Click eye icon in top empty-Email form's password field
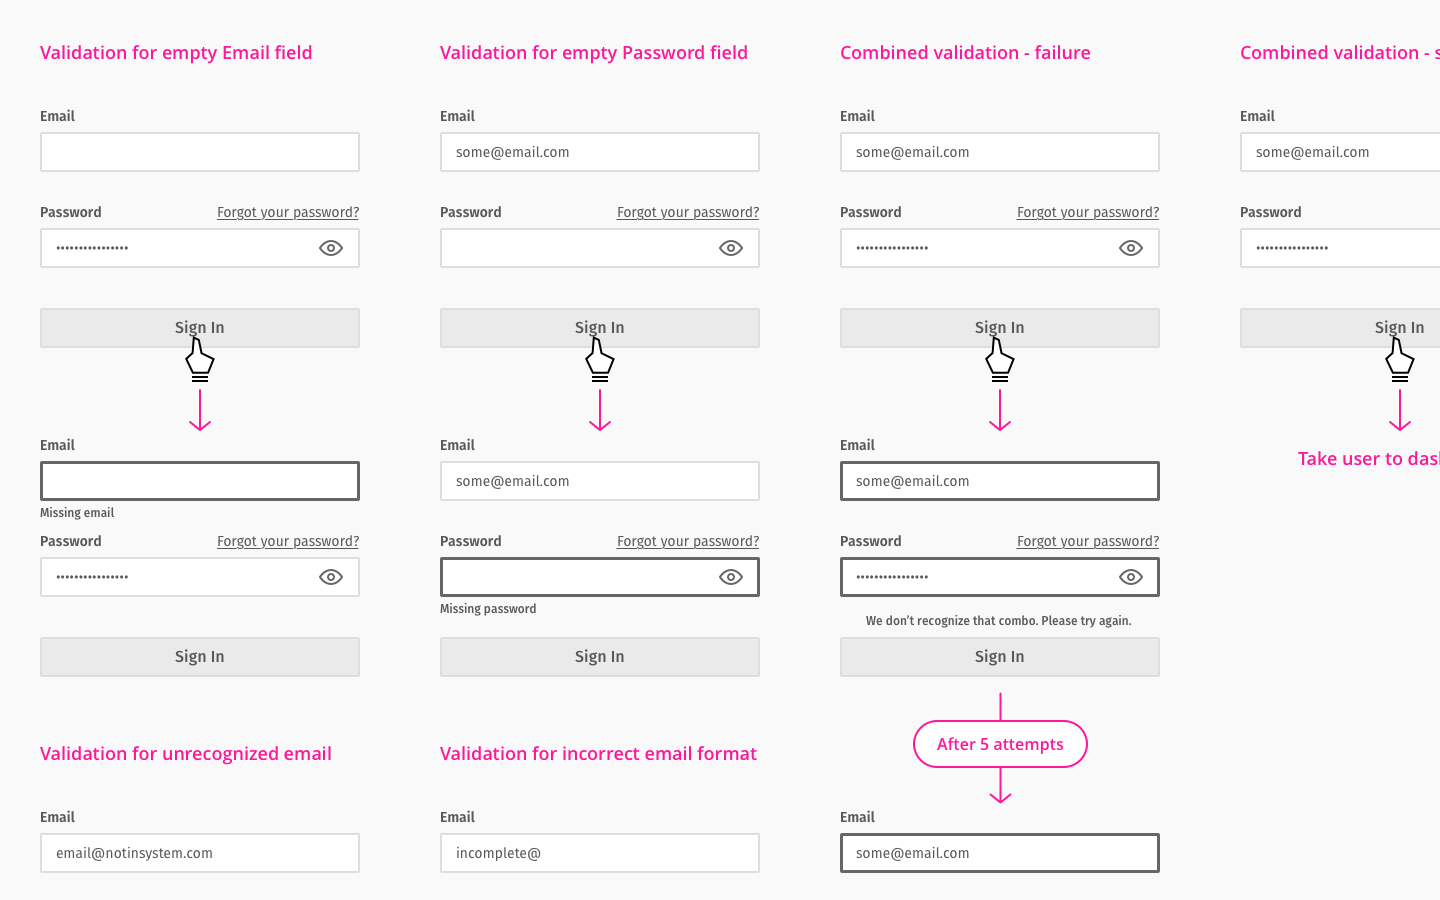 tap(331, 248)
